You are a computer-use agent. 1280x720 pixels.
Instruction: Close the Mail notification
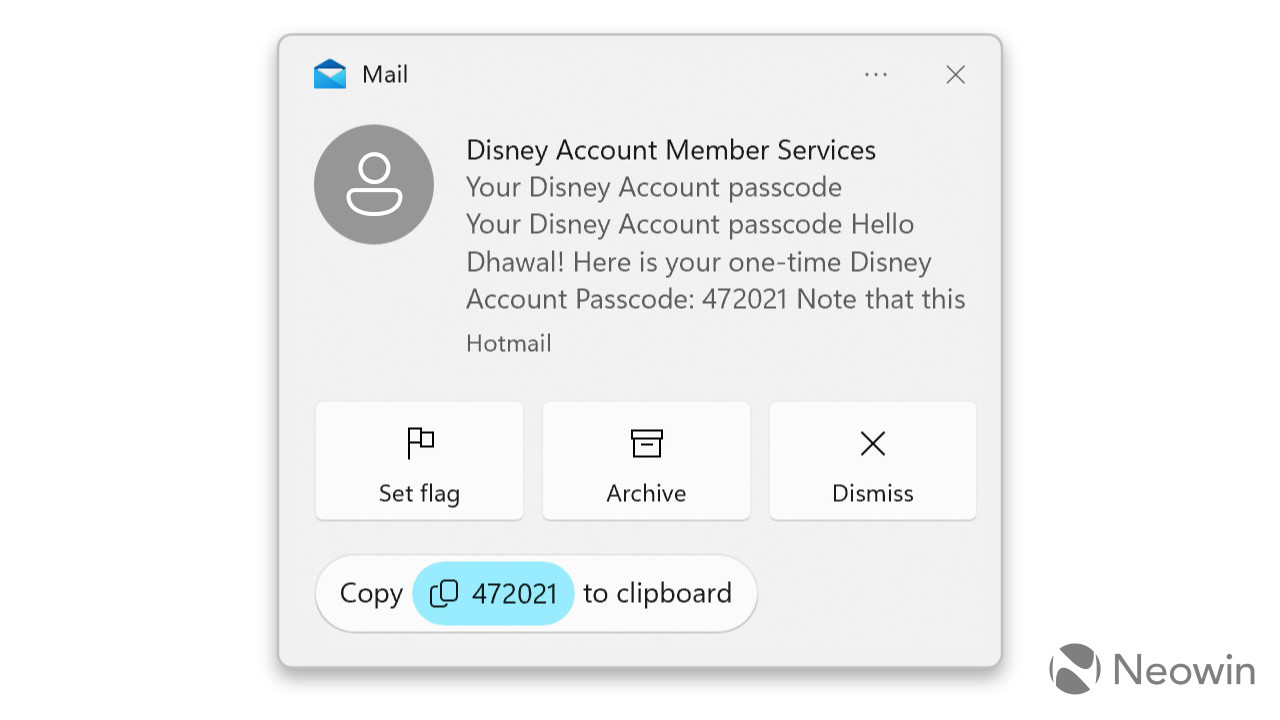(956, 75)
